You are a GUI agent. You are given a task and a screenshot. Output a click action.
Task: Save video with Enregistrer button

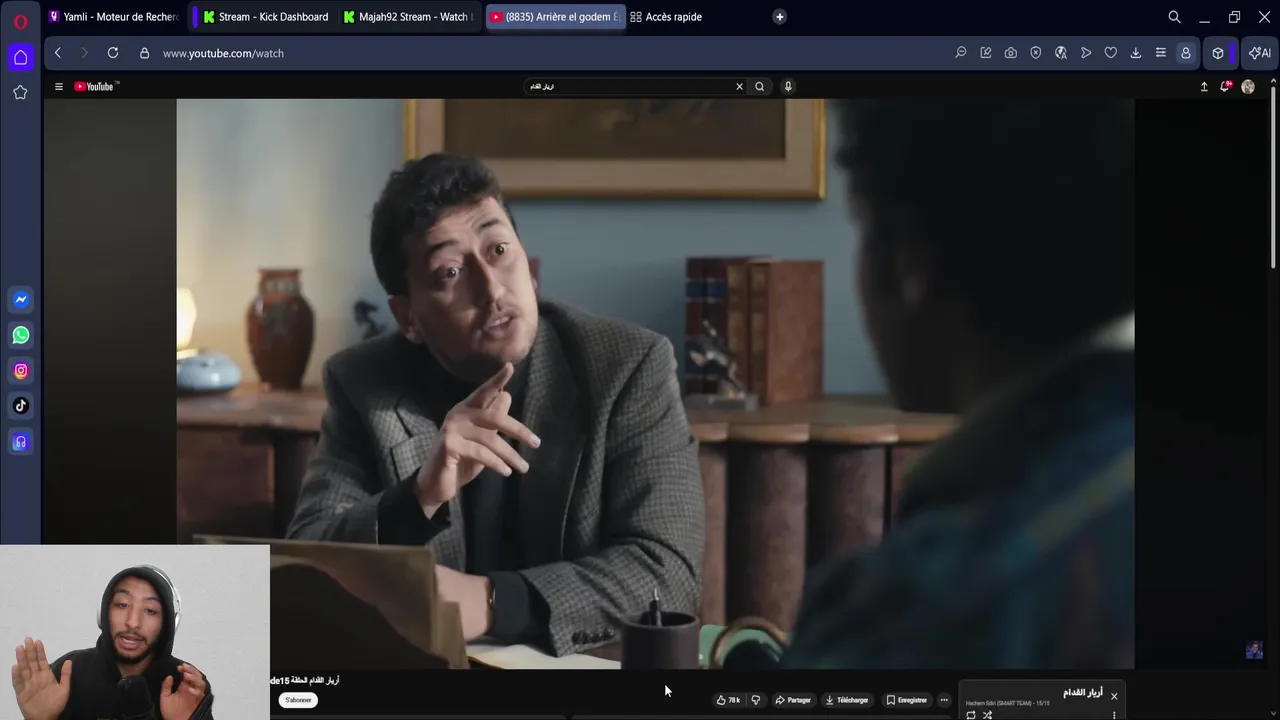pyautogui.click(x=907, y=700)
